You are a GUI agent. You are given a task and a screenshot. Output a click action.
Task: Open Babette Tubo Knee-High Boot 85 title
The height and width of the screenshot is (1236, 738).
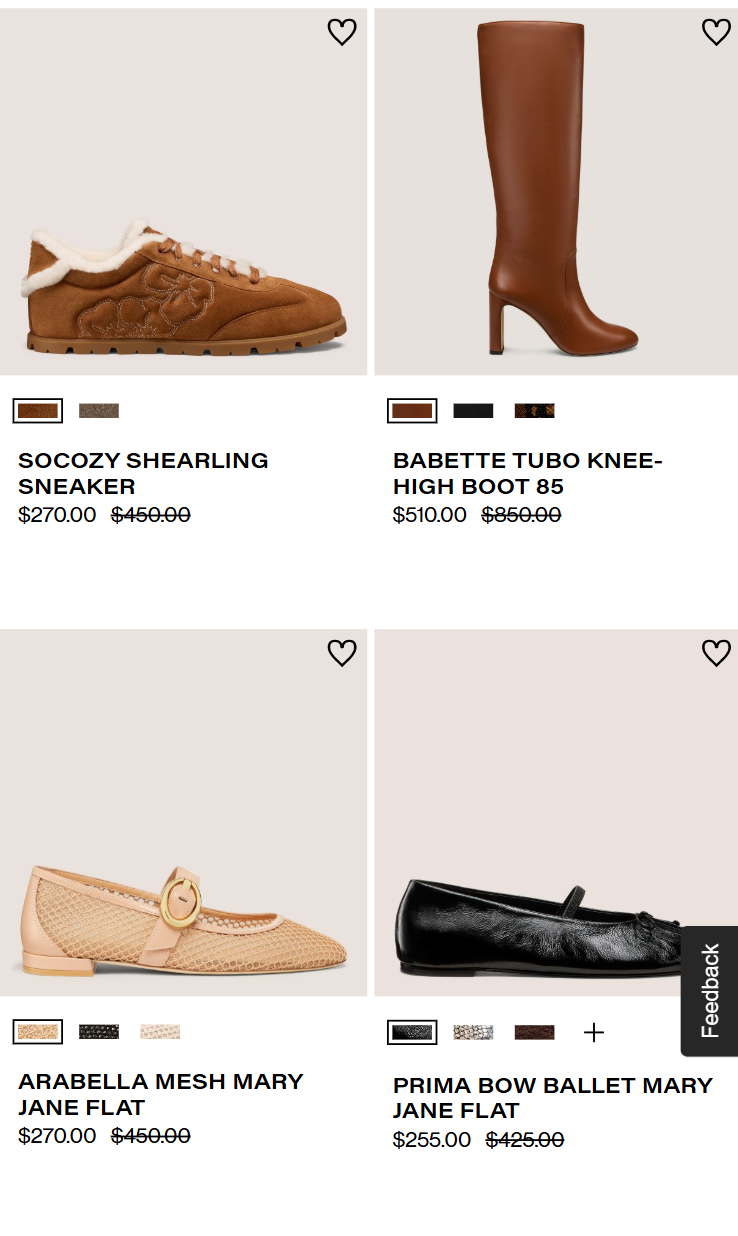(527, 473)
